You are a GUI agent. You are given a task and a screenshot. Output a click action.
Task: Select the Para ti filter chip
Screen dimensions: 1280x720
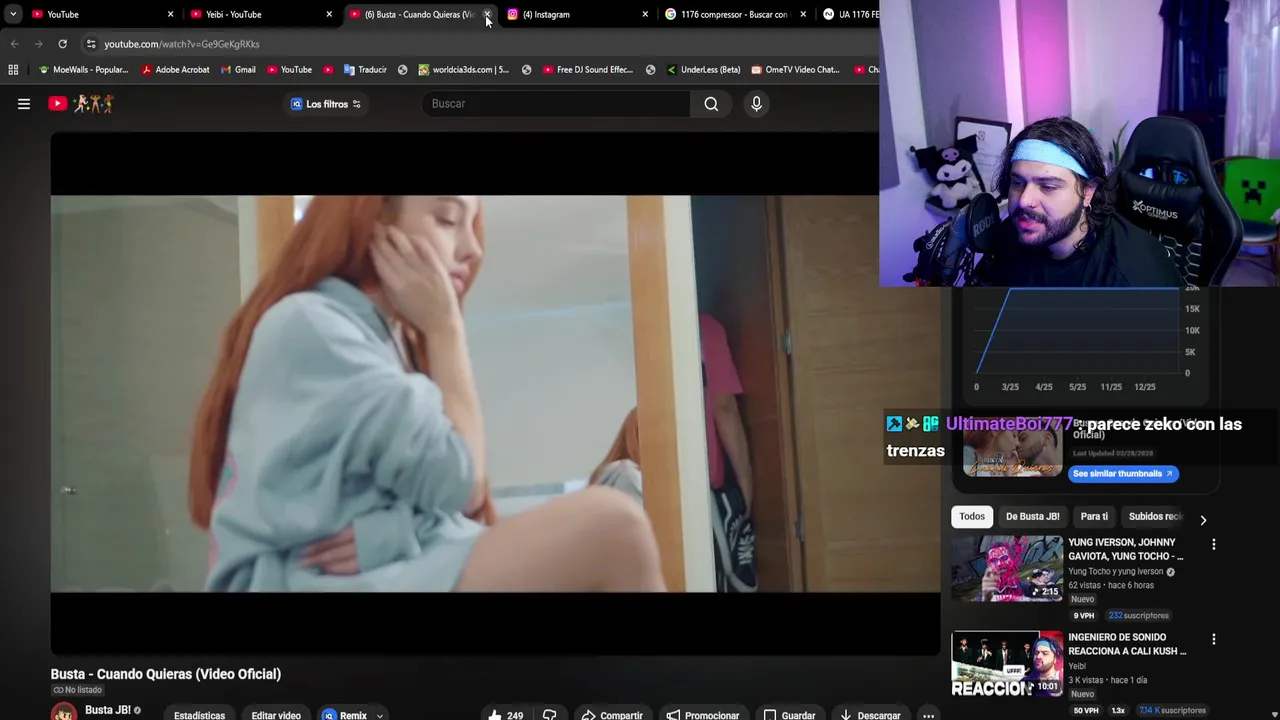coord(1094,516)
